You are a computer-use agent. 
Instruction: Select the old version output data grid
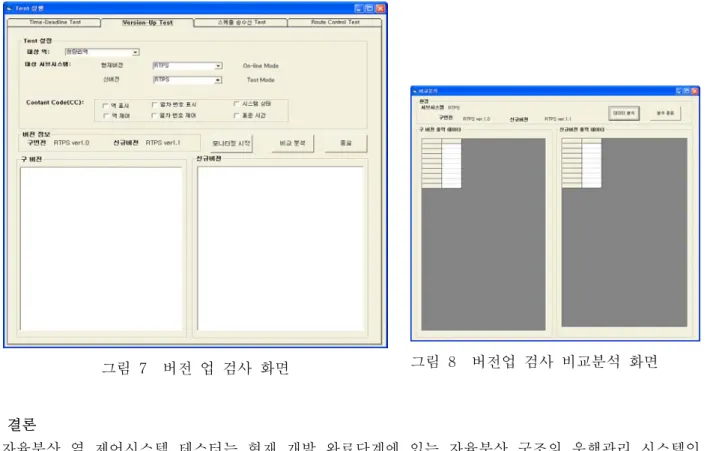pos(483,234)
